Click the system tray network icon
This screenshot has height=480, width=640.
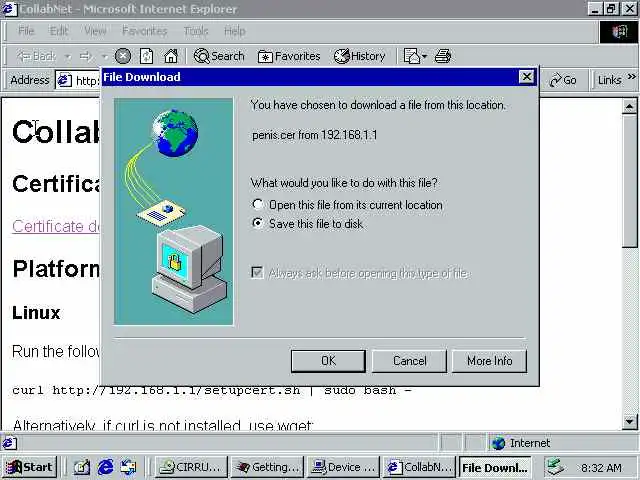556,467
